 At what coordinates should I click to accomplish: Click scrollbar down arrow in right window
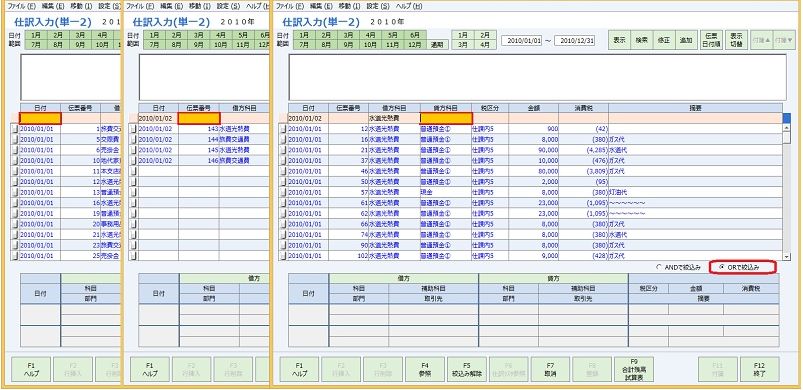pos(787,256)
